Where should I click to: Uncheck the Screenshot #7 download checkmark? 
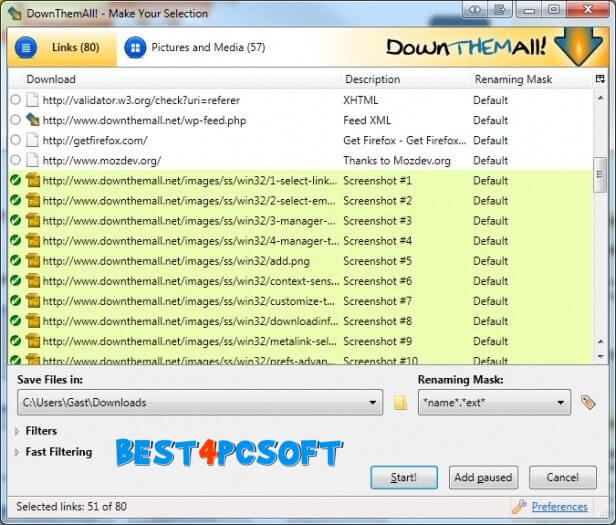[x=15, y=301]
